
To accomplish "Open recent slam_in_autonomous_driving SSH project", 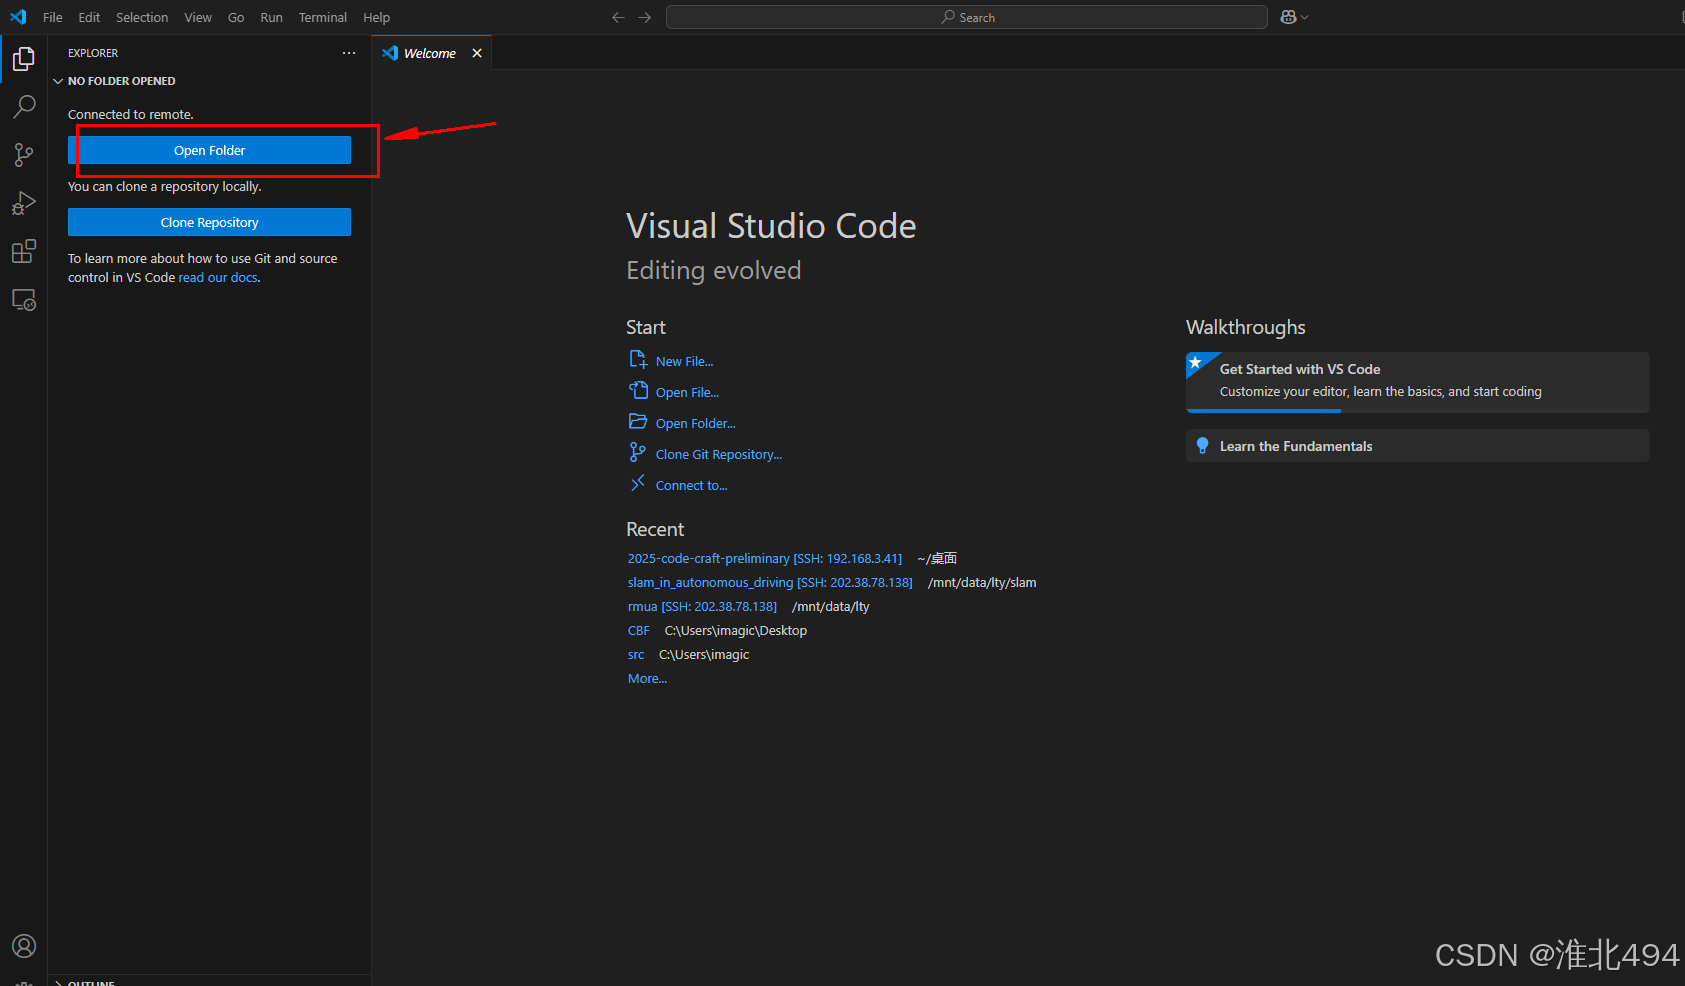I will pyautogui.click(x=770, y=582).
